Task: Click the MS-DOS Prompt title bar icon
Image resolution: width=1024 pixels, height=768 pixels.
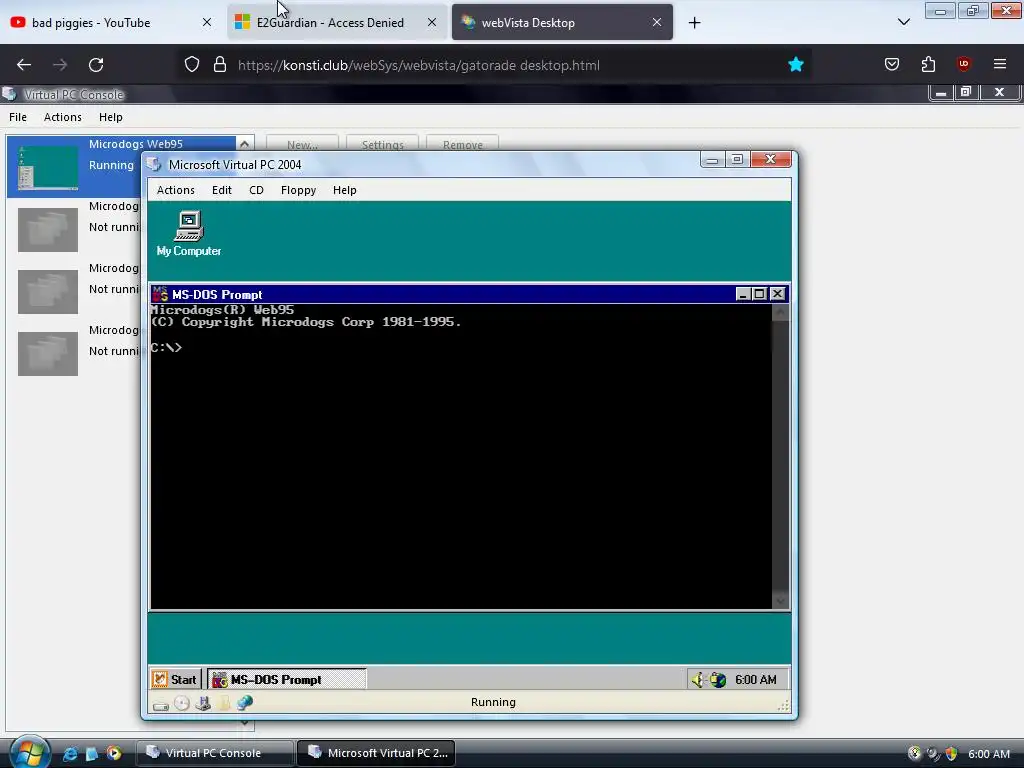Action: point(160,295)
